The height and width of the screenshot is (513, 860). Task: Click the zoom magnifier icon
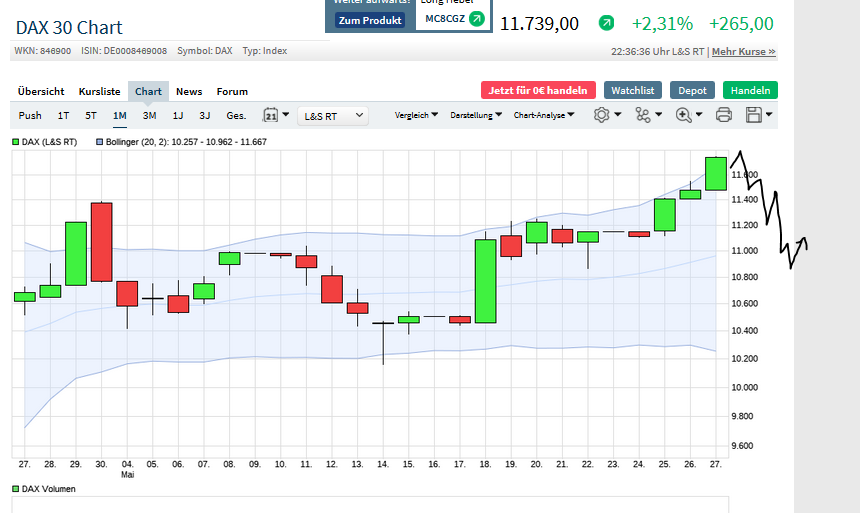tap(684, 115)
